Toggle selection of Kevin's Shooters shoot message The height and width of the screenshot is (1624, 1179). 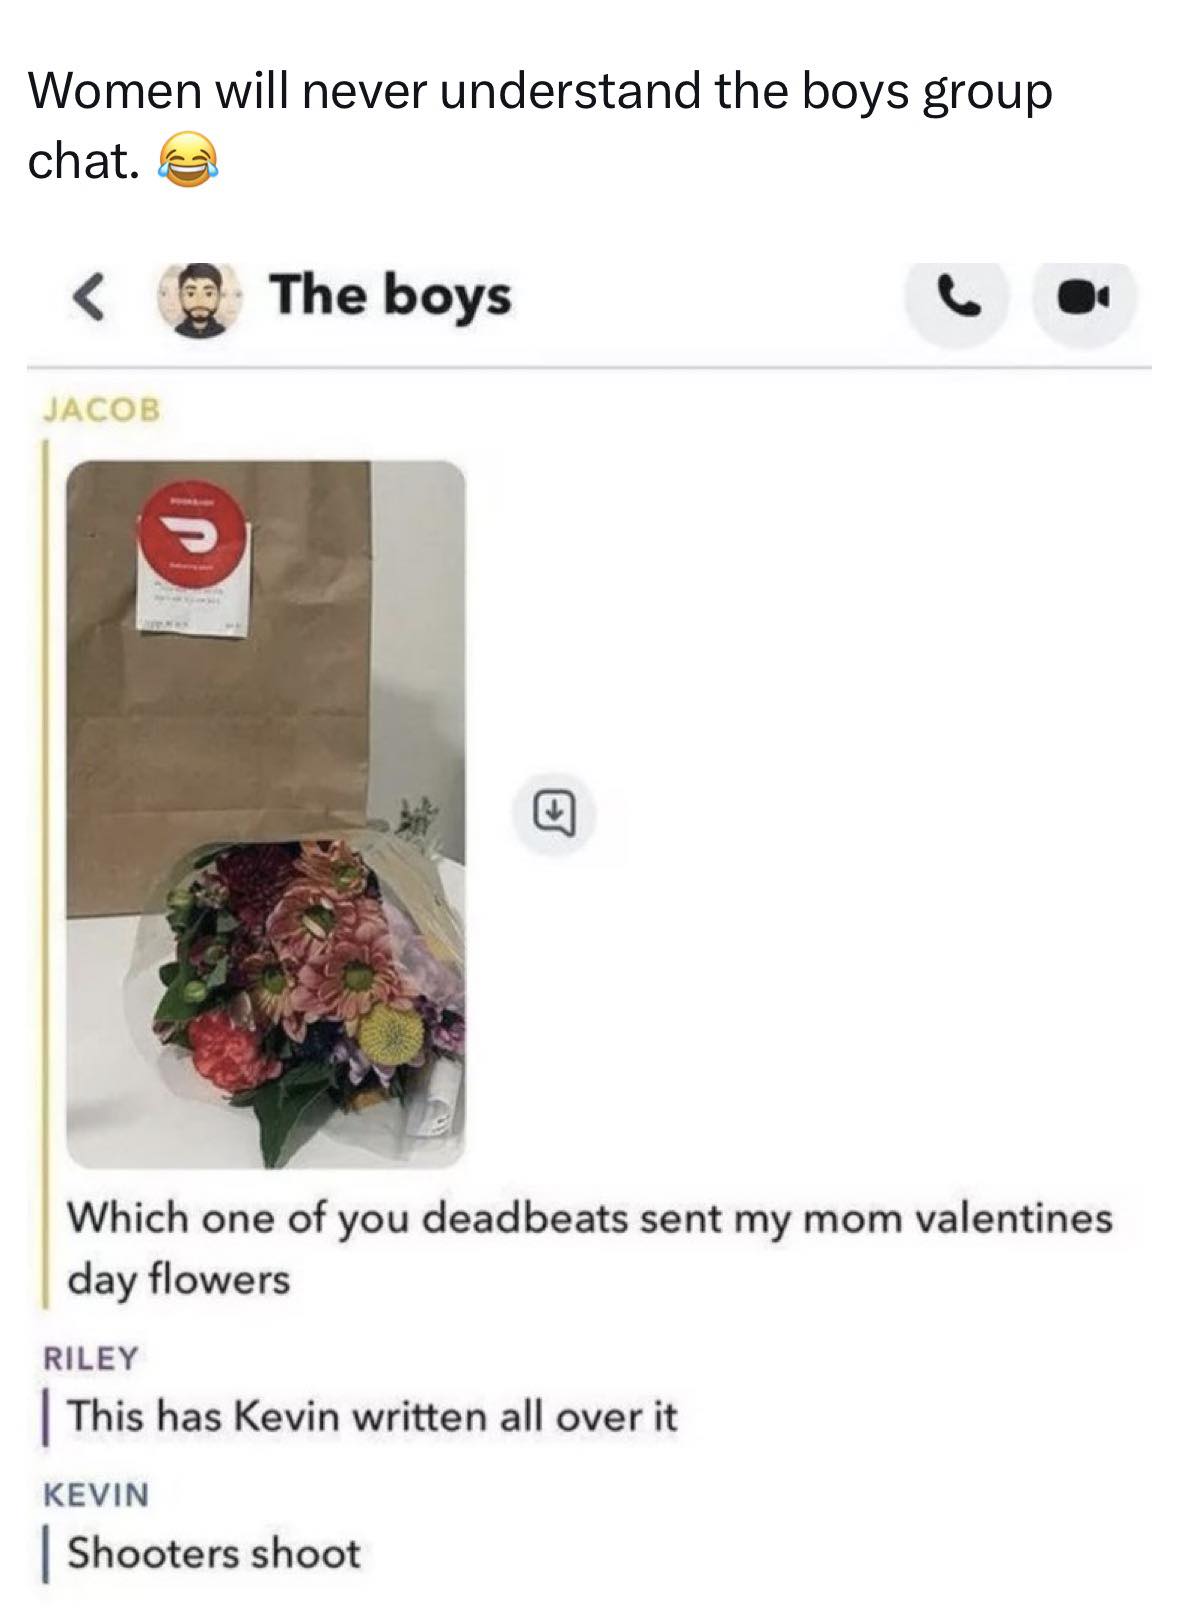215,1554
